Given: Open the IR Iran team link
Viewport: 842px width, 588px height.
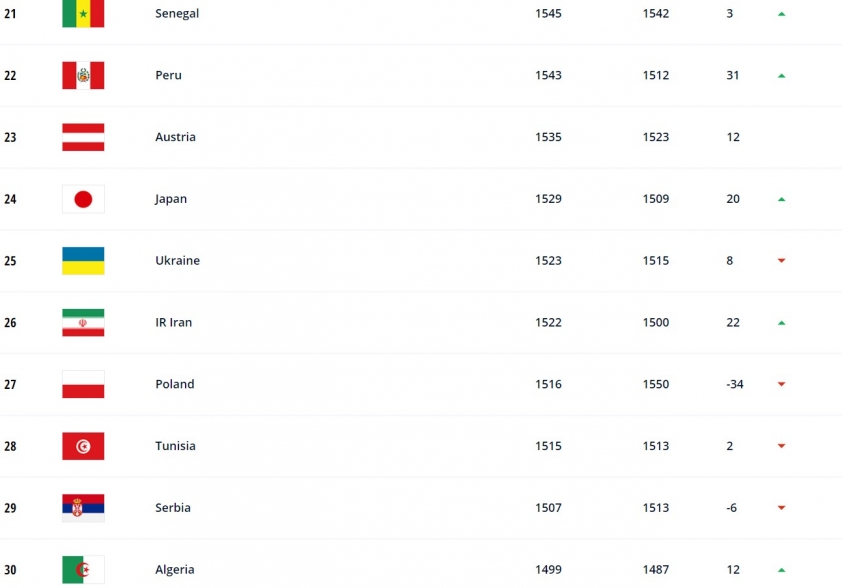Looking at the screenshot, I should coord(173,322).
